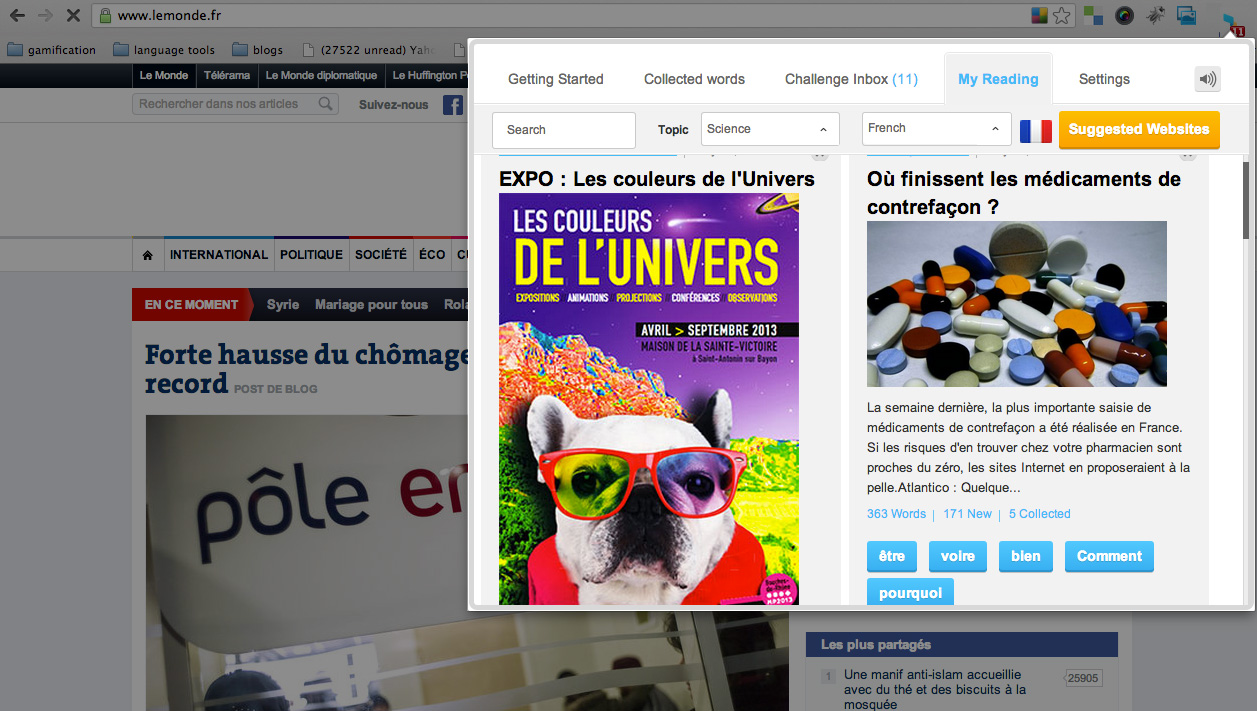Open the blogs bookmarks folder
The height and width of the screenshot is (711, 1257).
point(257,50)
